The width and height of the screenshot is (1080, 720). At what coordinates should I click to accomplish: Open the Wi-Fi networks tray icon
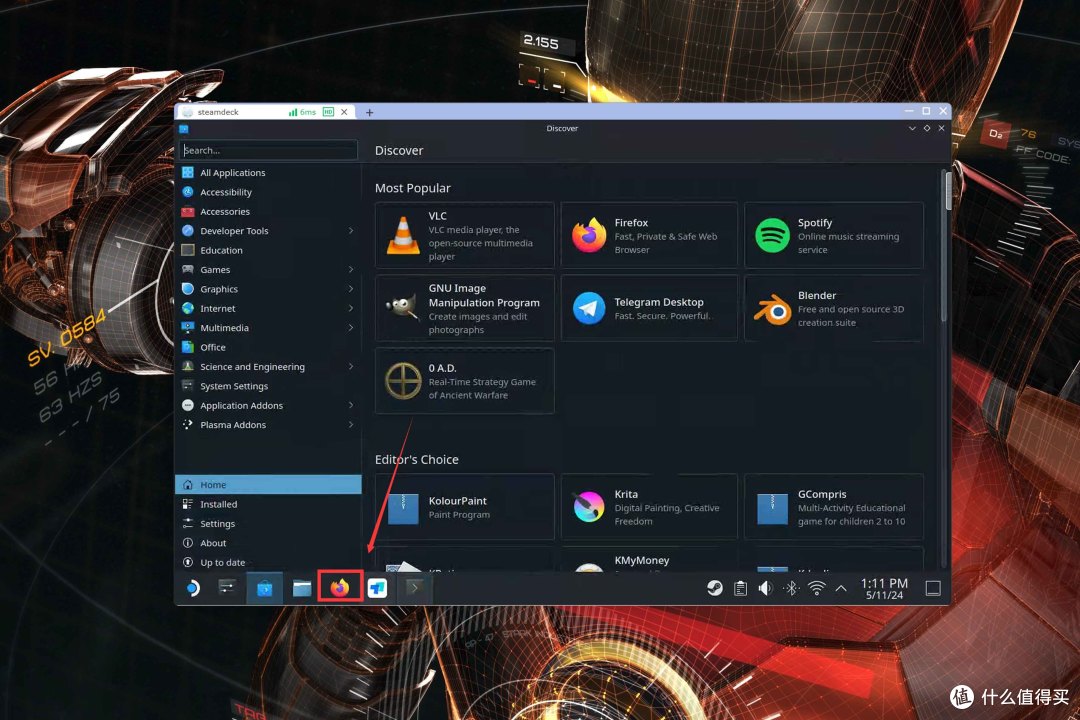[x=816, y=588]
